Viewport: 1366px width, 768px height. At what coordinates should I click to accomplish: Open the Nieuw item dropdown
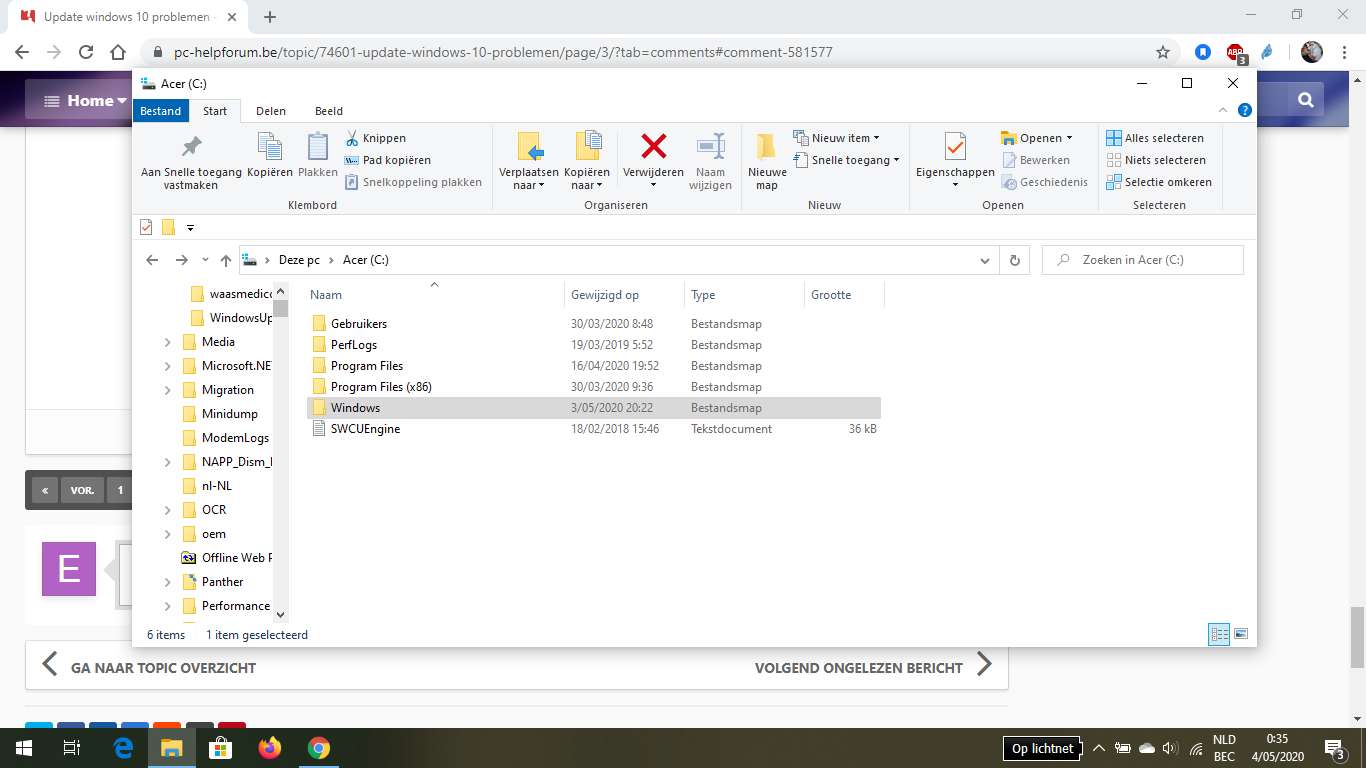pyautogui.click(x=836, y=138)
